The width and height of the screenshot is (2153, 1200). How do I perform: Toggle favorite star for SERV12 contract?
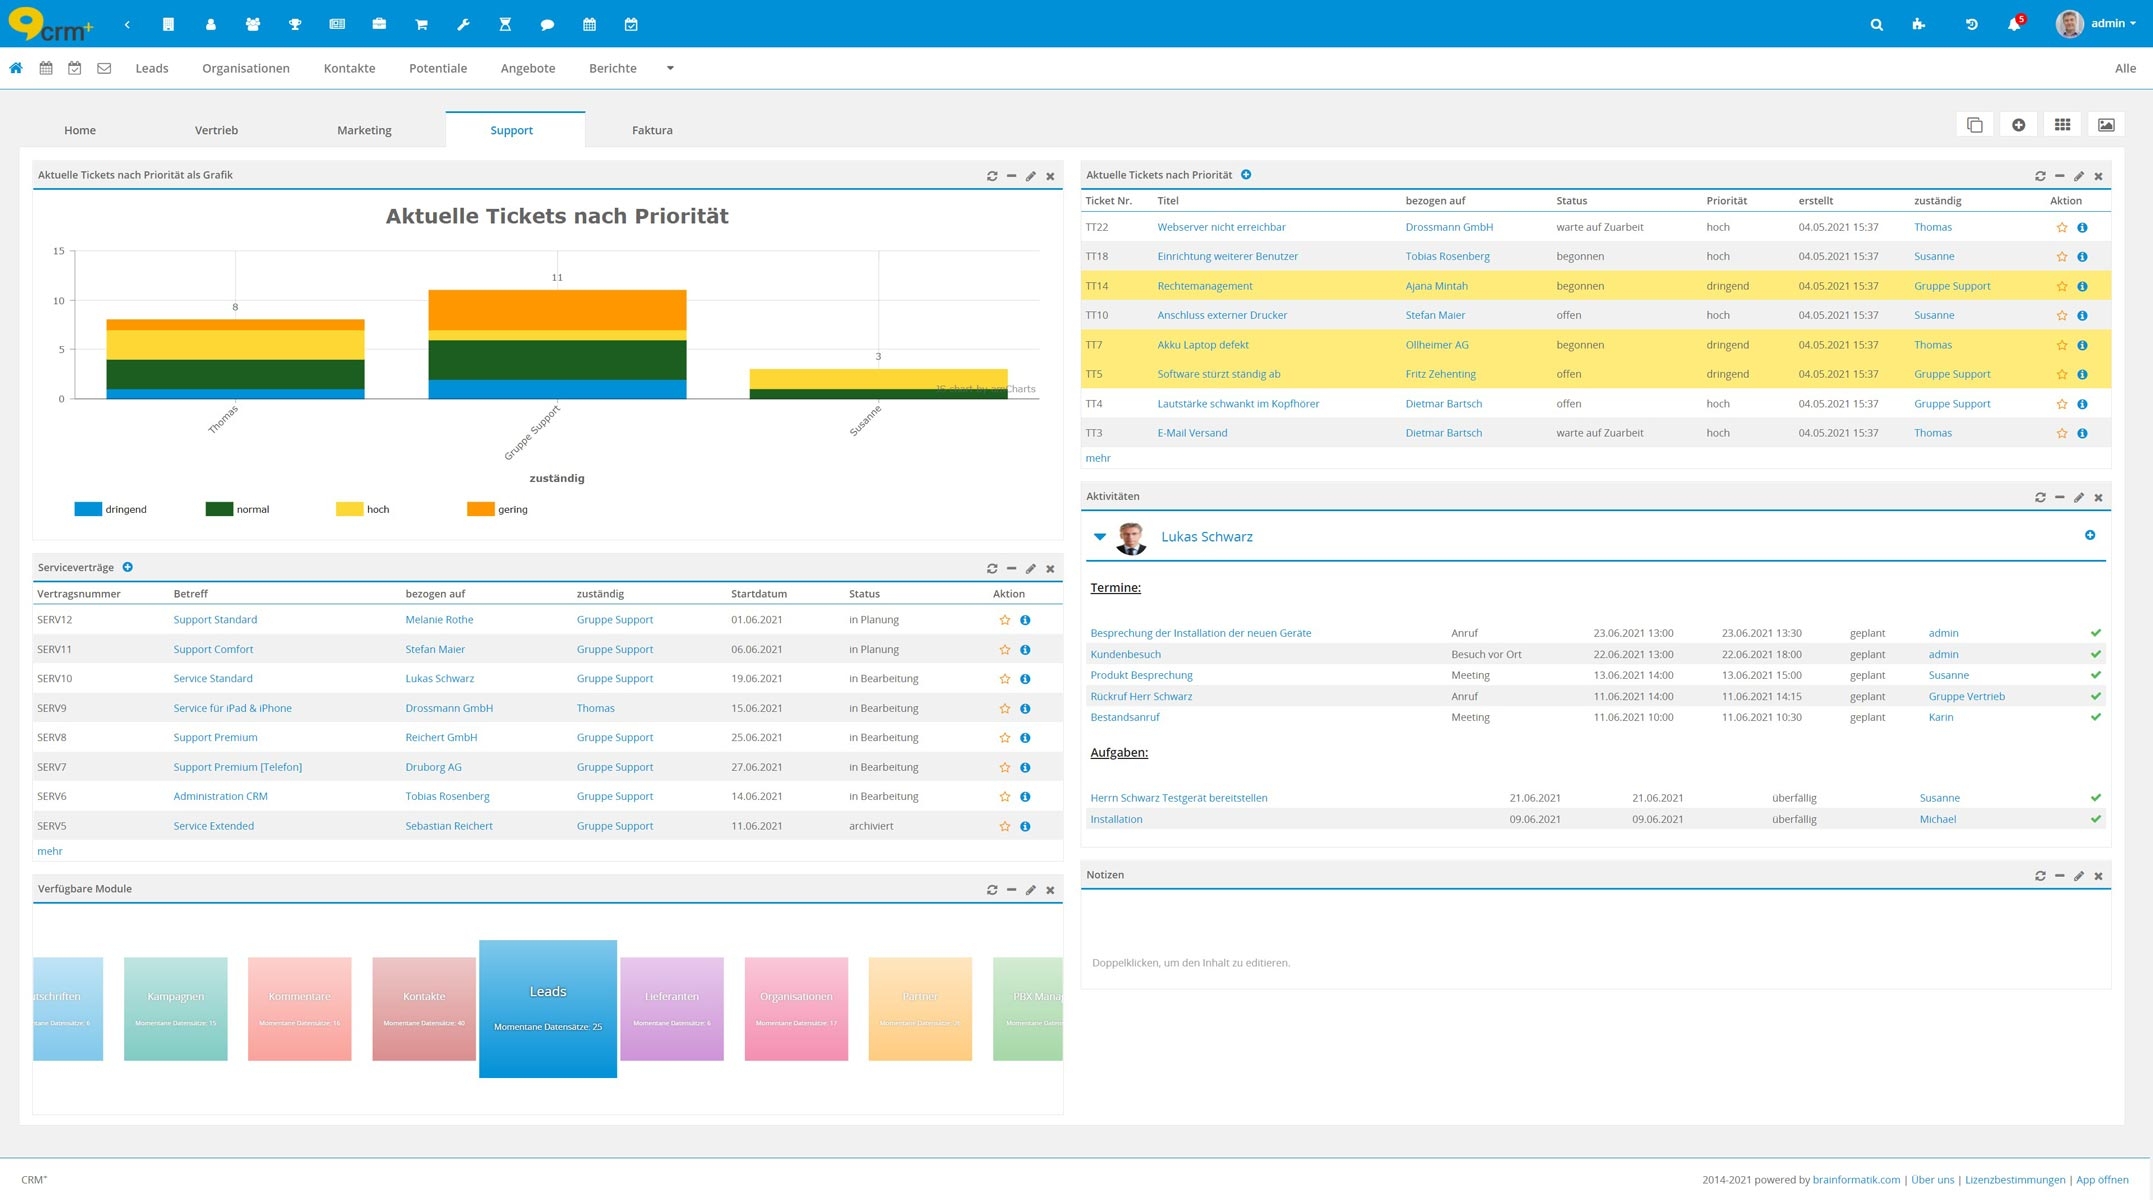(x=1004, y=620)
